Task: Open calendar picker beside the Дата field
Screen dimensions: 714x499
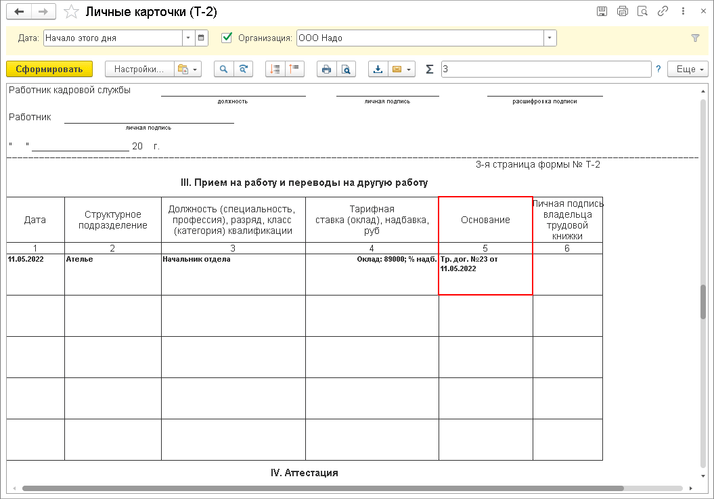Action: point(202,38)
